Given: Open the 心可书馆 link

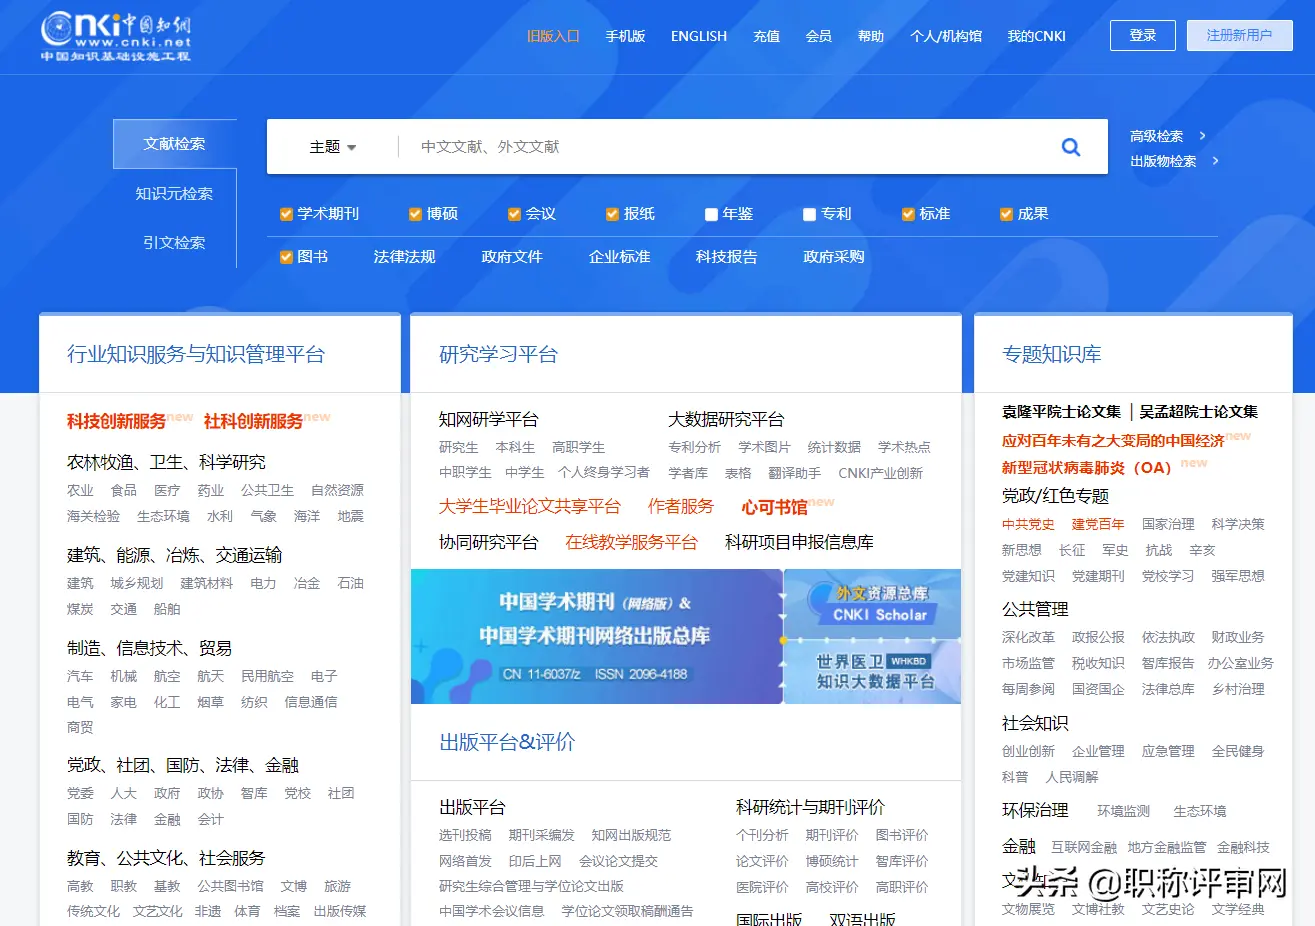Looking at the screenshot, I should click(x=774, y=507).
